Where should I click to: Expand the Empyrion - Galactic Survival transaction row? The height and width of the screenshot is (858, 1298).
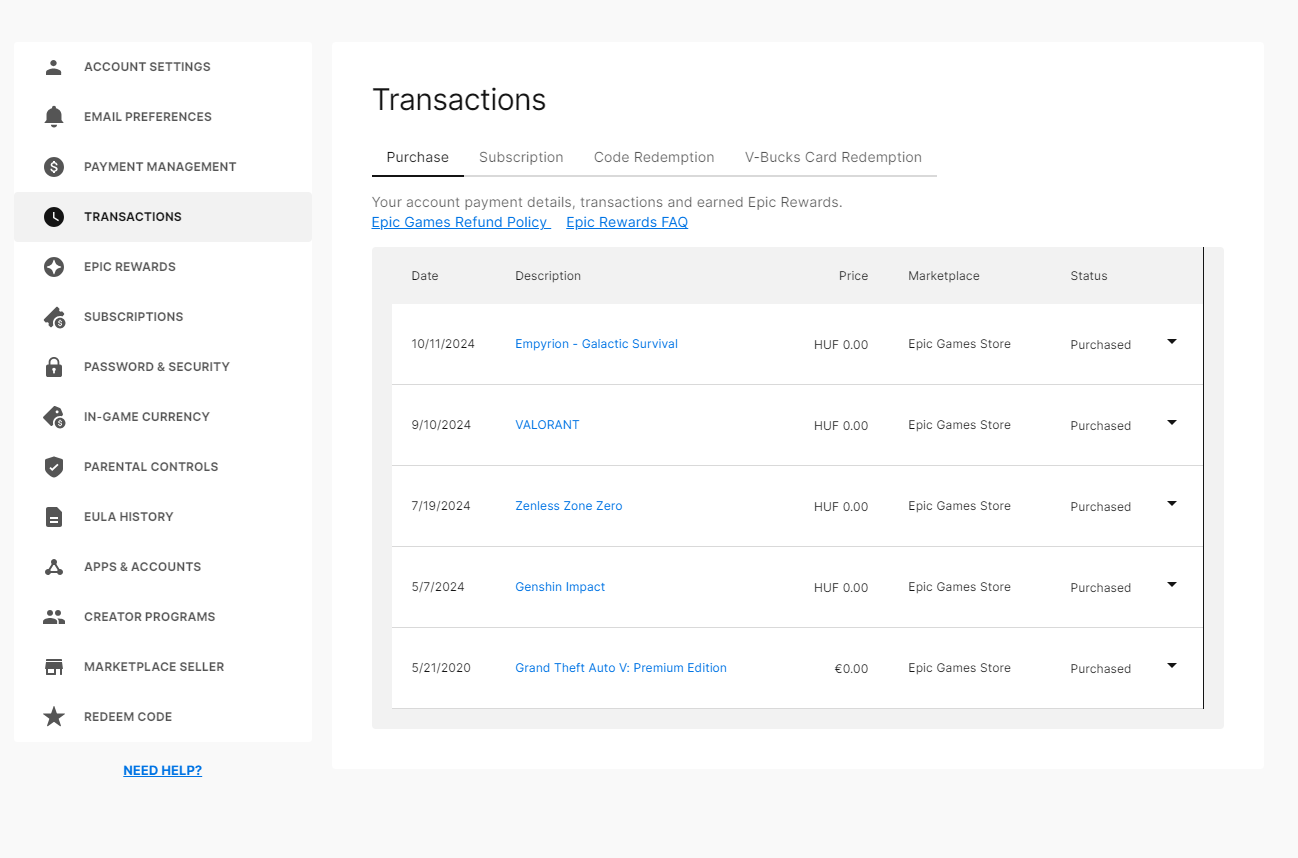tap(1172, 342)
